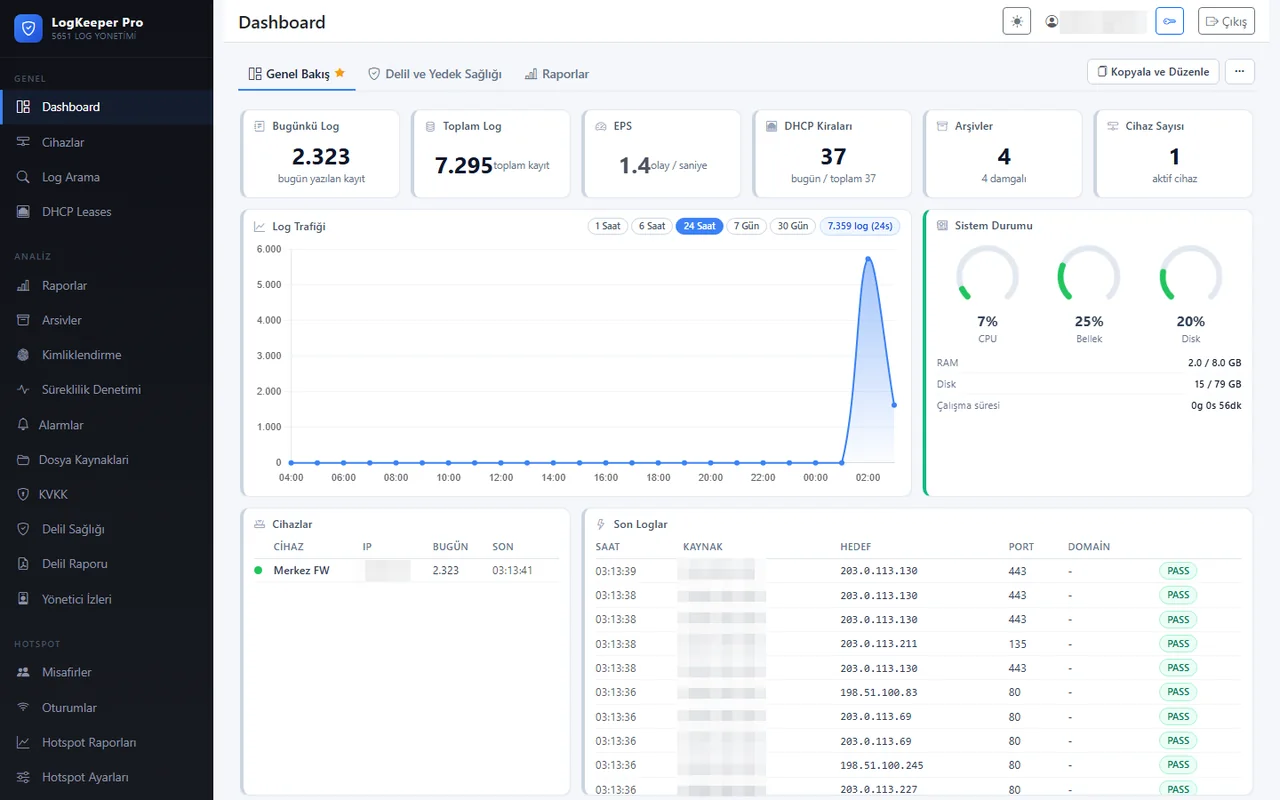Click the KVKK shield icon

click(x=23, y=494)
